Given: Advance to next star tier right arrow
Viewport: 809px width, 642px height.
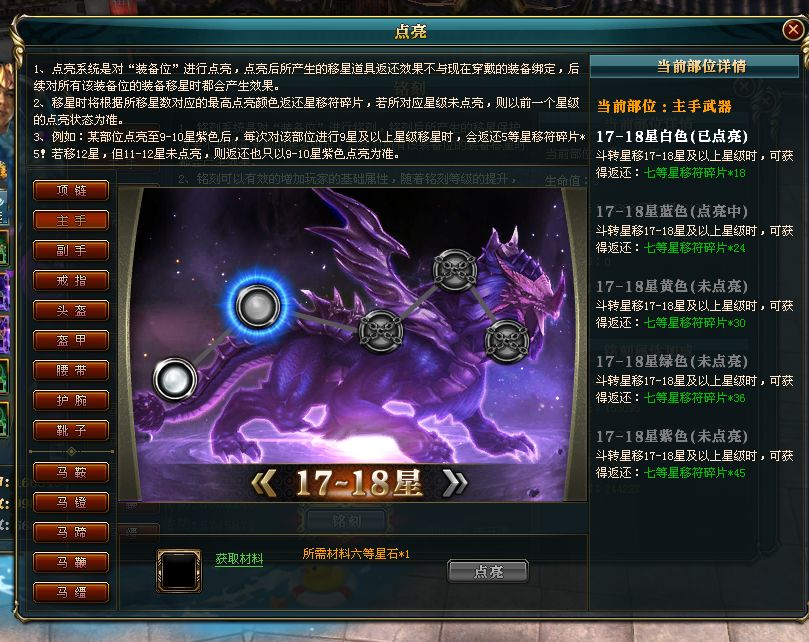Looking at the screenshot, I should [x=454, y=484].
